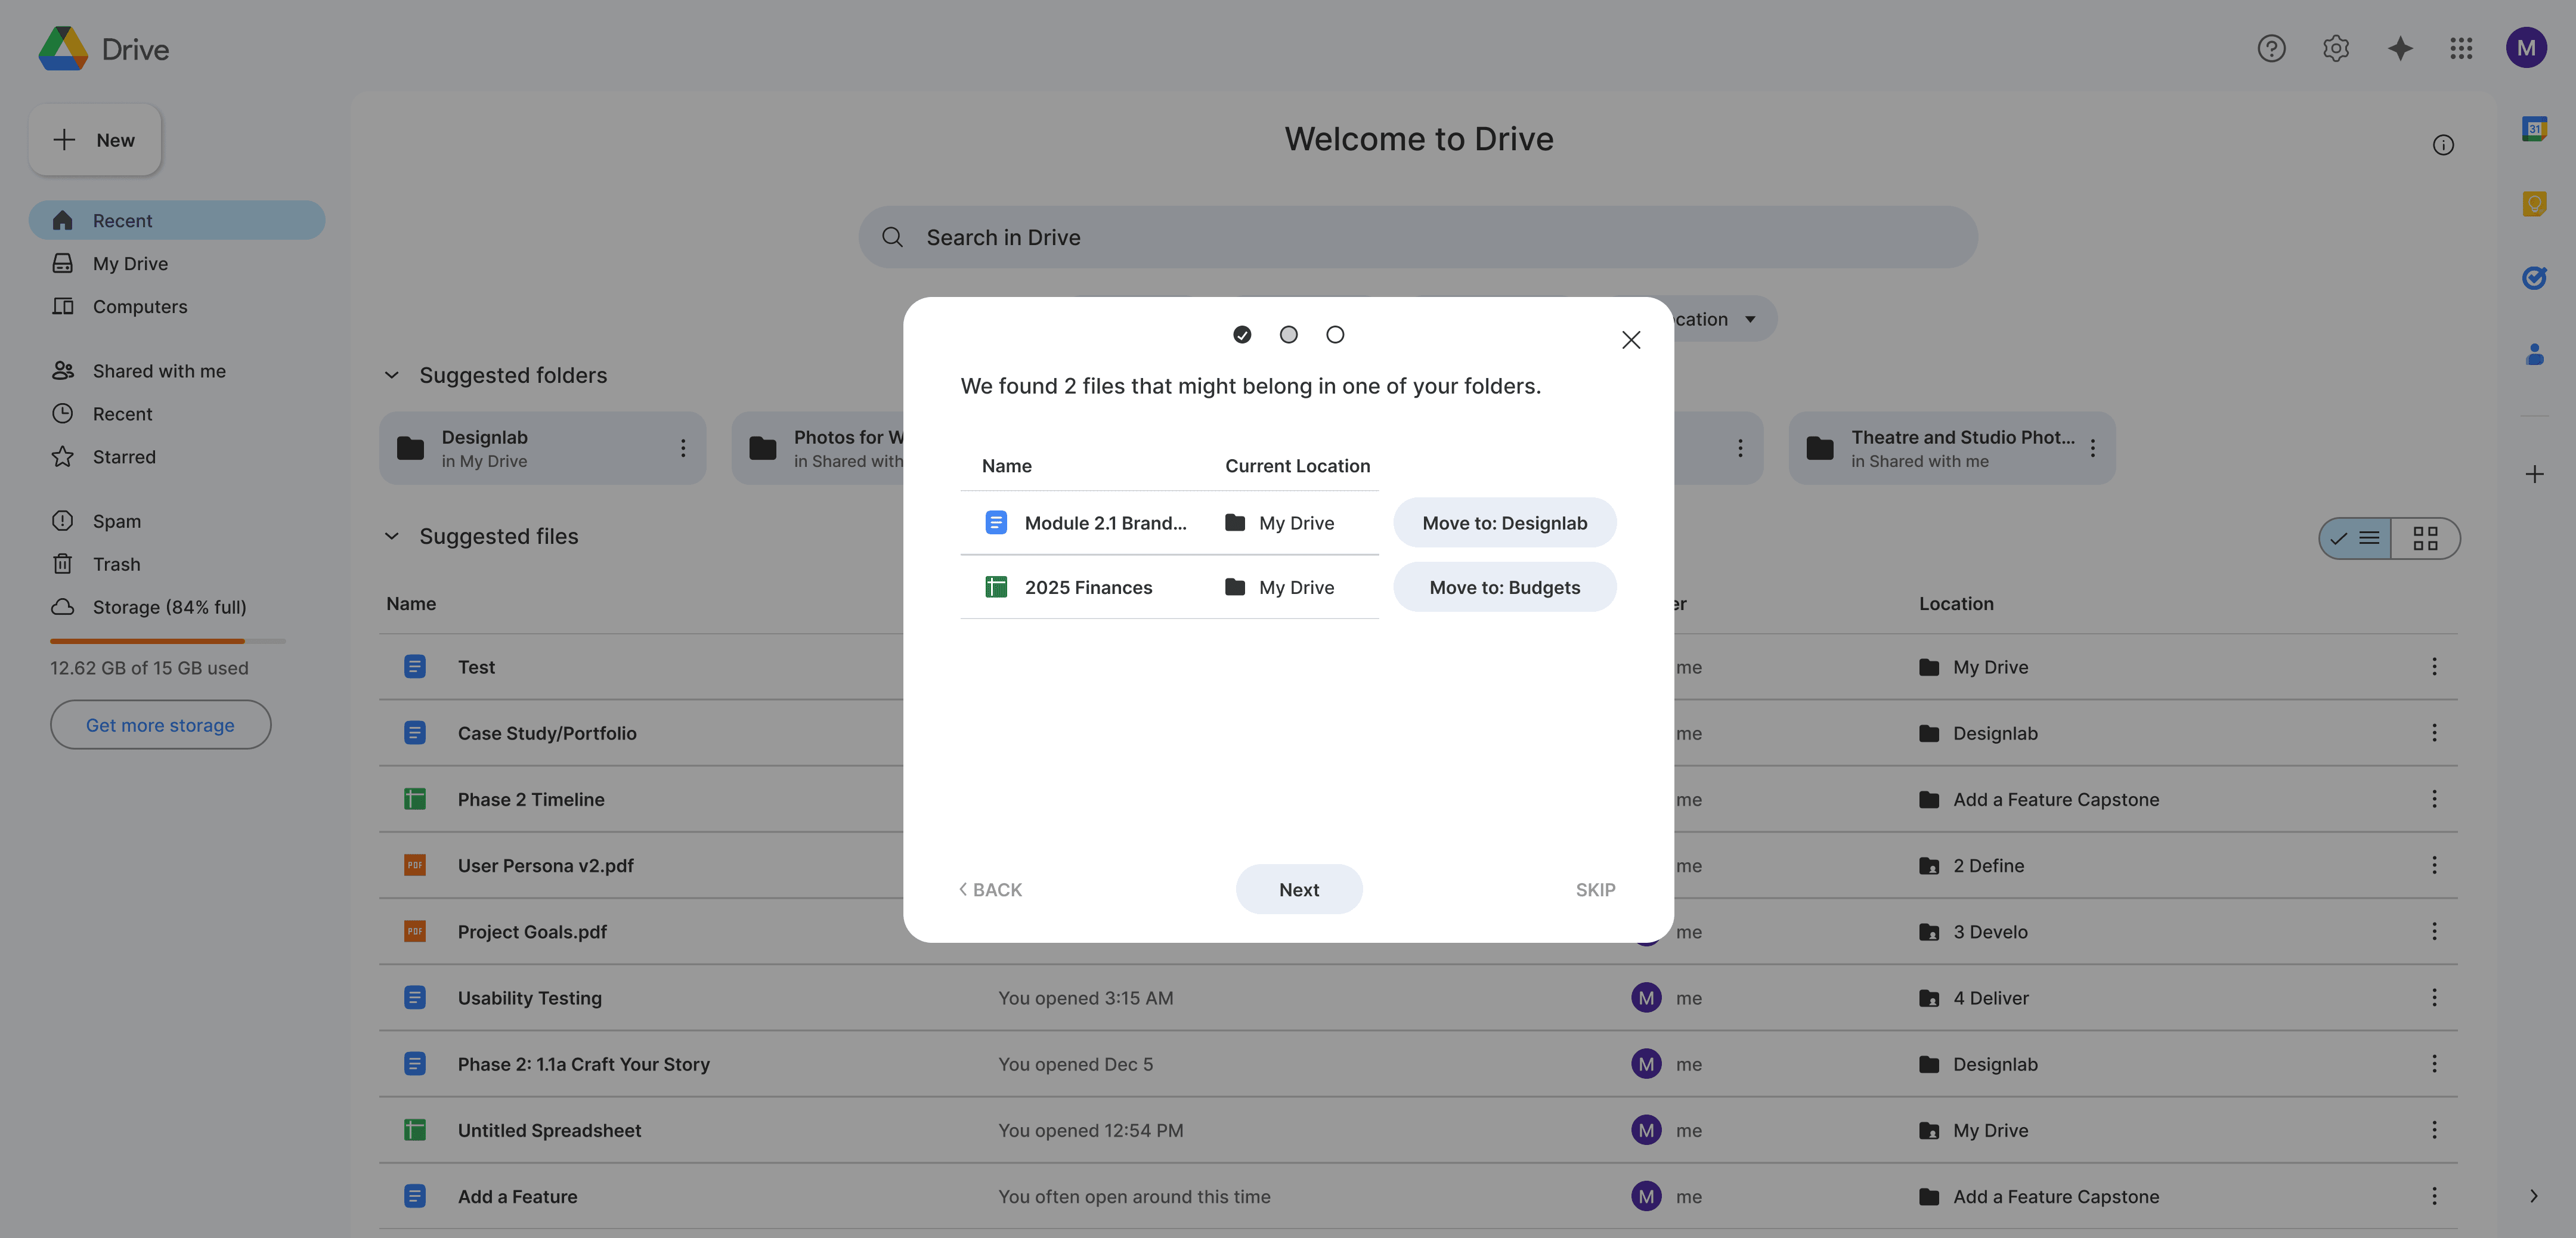Collapse the Suggested folders section
The height and width of the screenshot is (1238, 2576).
click(x=392, y=375)
